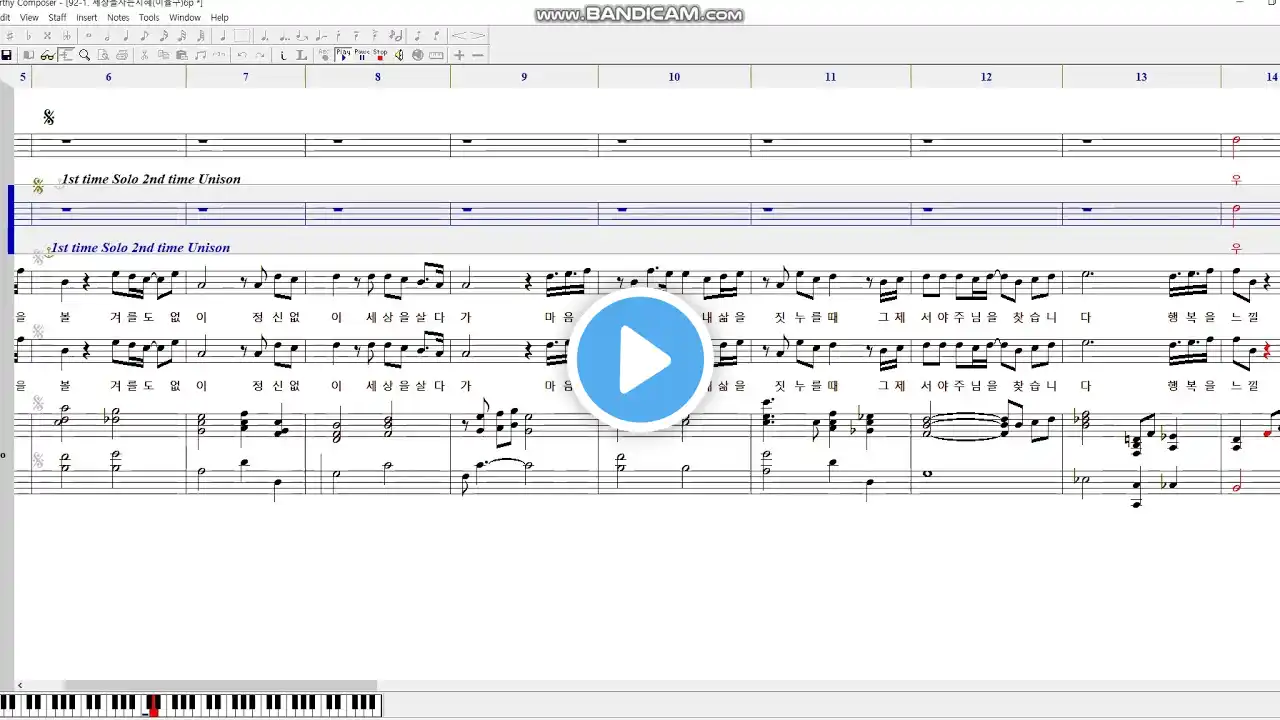Open the View menu
This screenshot has width=1280, height=720.
tap(29, 17)
